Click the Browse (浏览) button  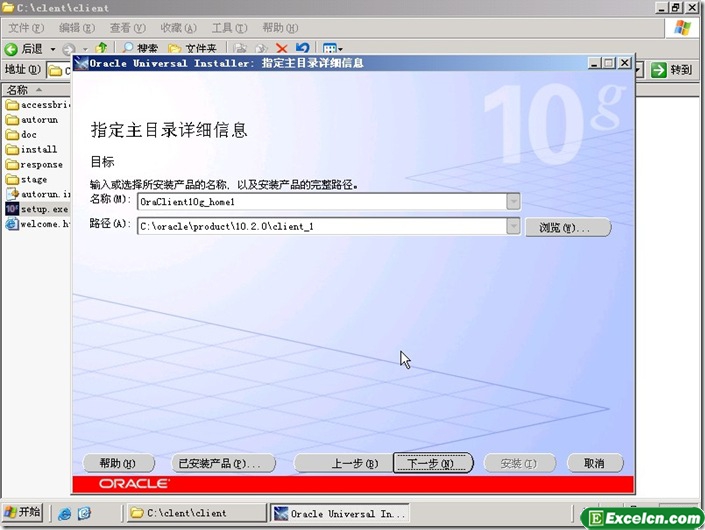tap(567, 228)
